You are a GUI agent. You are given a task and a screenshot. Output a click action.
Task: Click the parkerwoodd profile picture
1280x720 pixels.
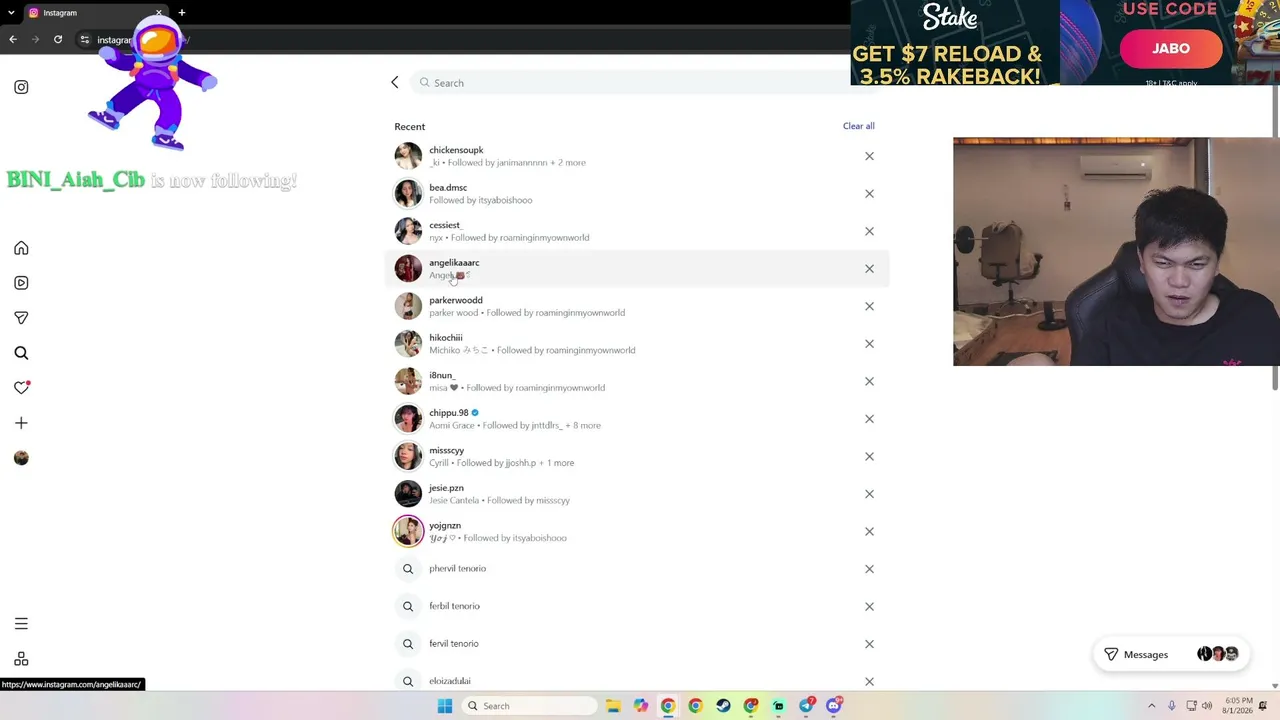click(408, 306)
